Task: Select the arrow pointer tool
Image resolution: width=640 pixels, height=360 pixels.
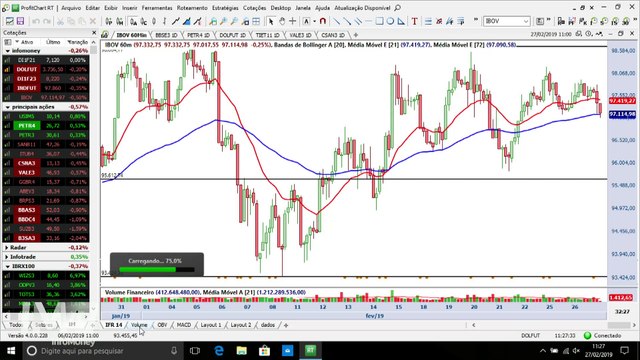Action: pos(271,21)
